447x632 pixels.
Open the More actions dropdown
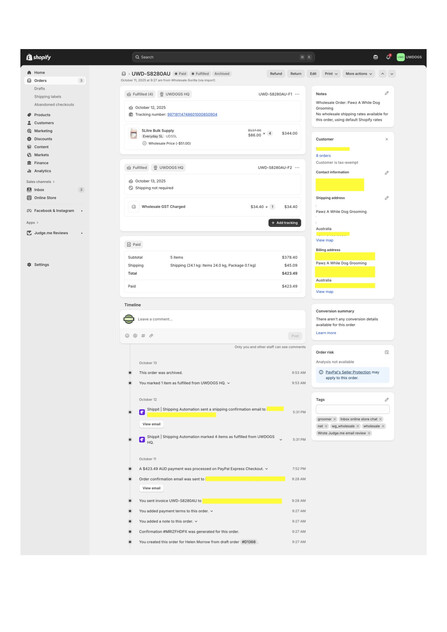tap(359, 74)
